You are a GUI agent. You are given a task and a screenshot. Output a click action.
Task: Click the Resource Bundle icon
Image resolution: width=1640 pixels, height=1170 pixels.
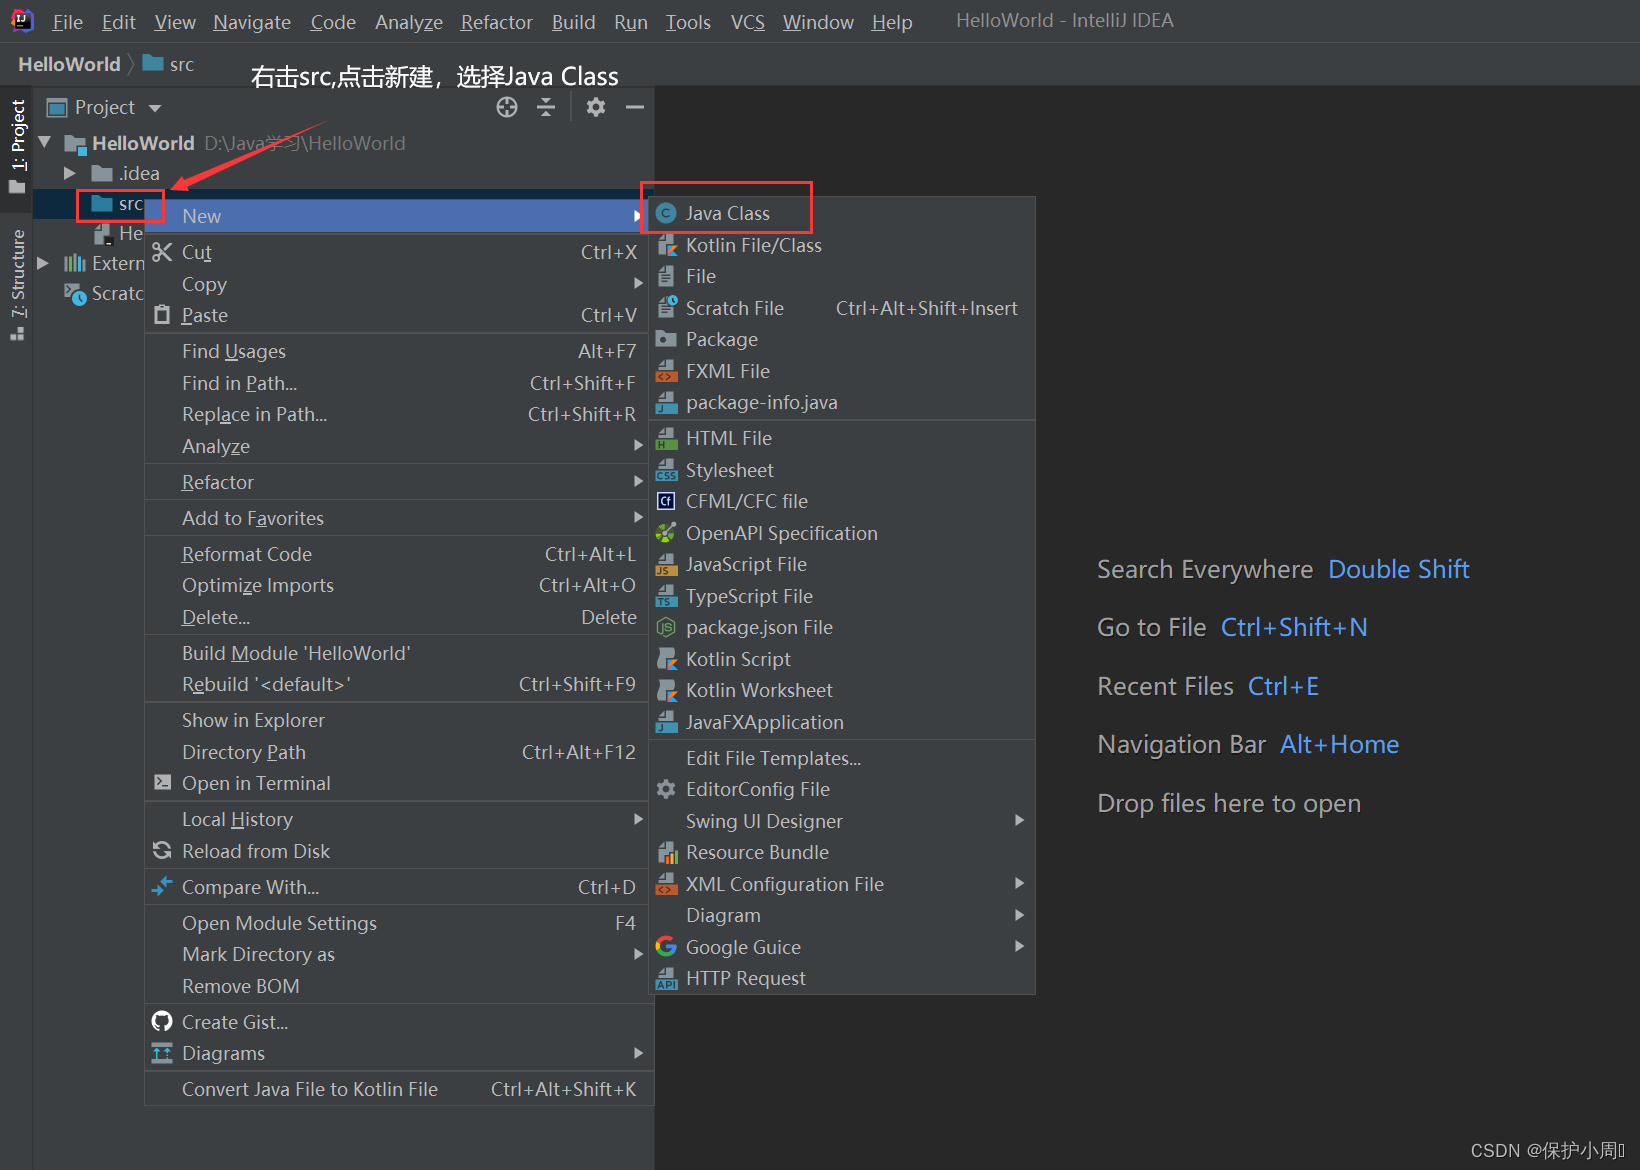[666, 852]
